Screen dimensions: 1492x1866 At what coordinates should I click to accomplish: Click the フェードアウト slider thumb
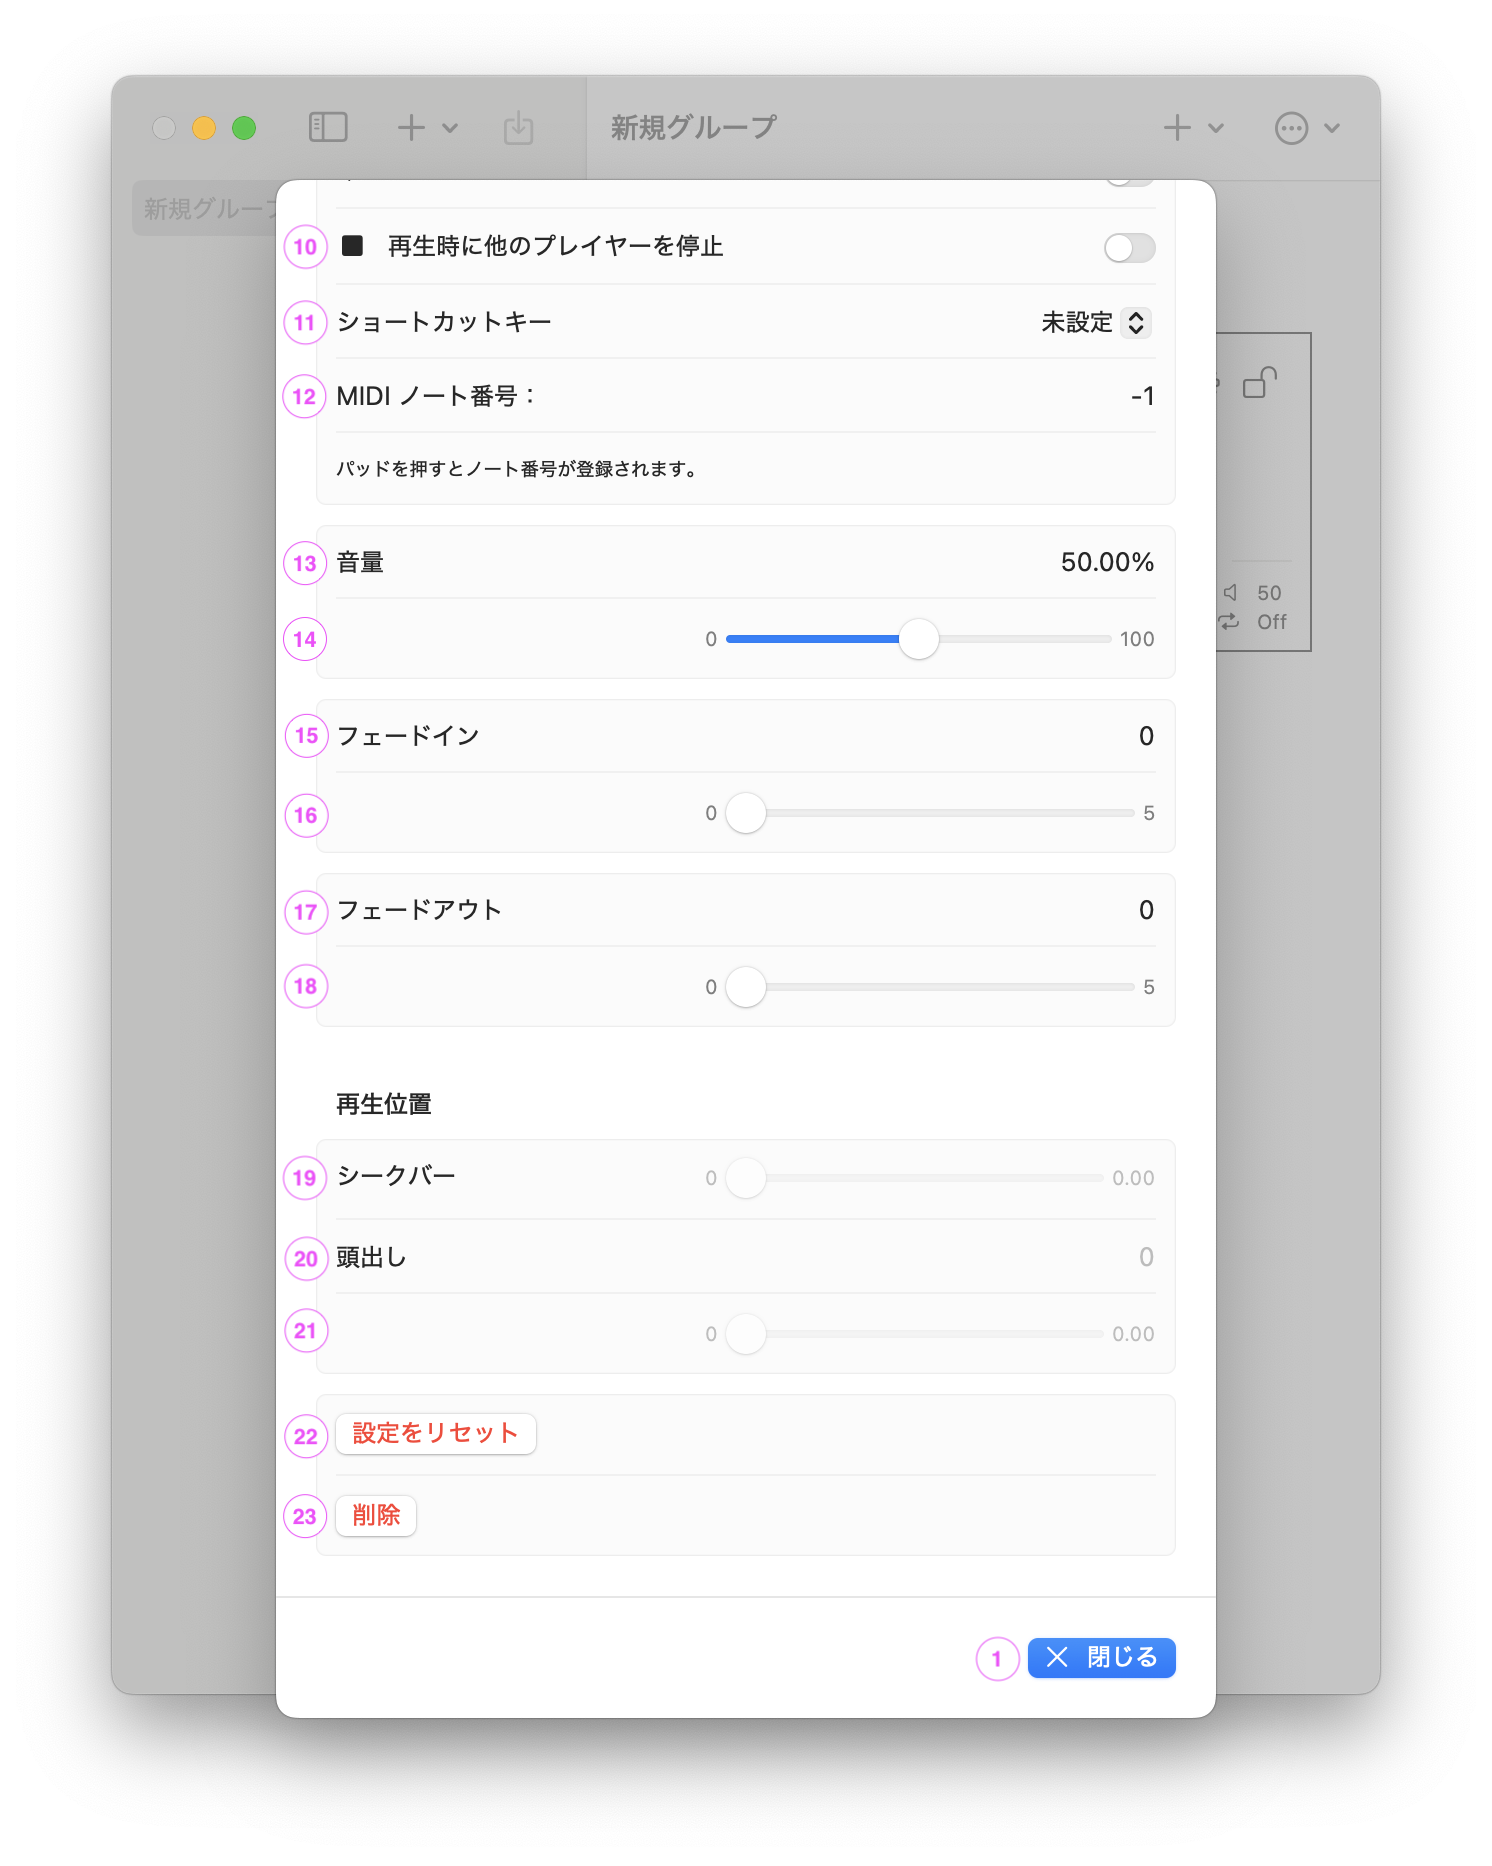745,987
